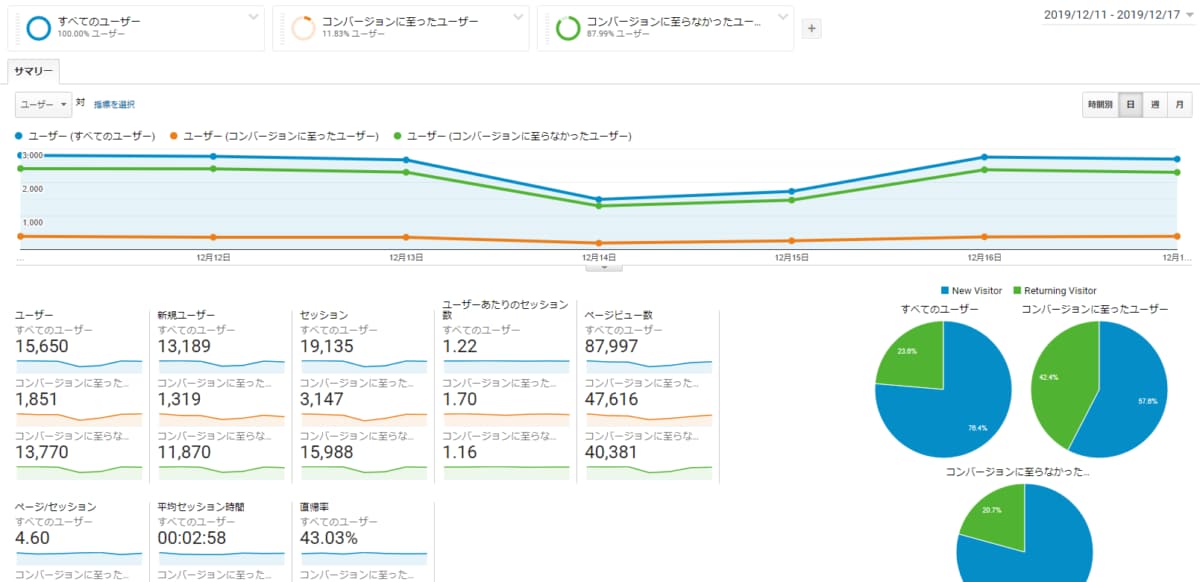1200x582 pixels.
Task: Click the green line point on 12月16日
Action: [985, 170]
